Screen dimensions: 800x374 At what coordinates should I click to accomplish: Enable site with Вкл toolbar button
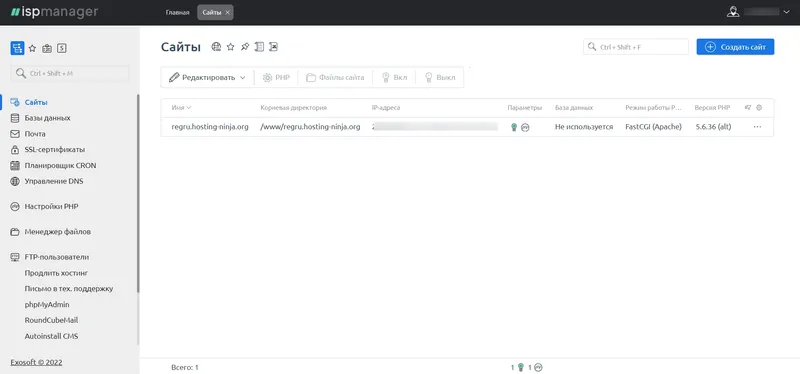click(394, 78)
